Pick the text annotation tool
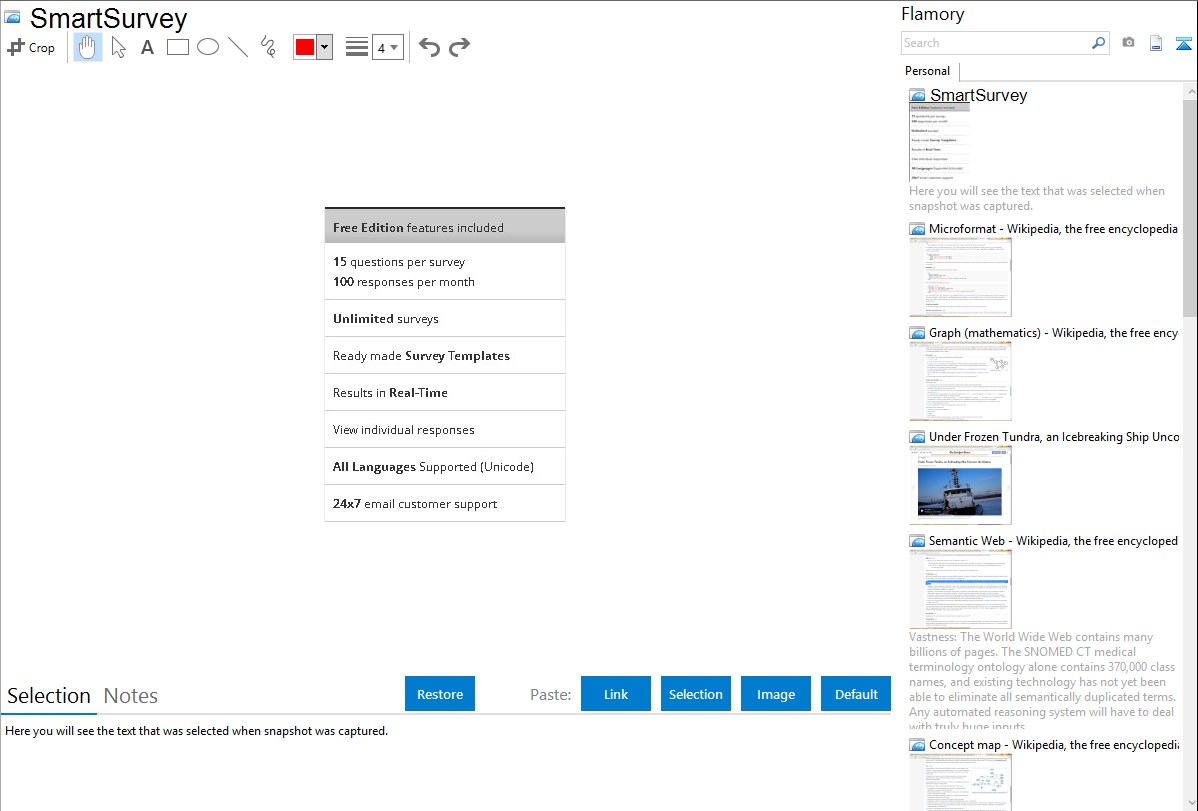Viewport: 1198px width, 811px height. 147,47
